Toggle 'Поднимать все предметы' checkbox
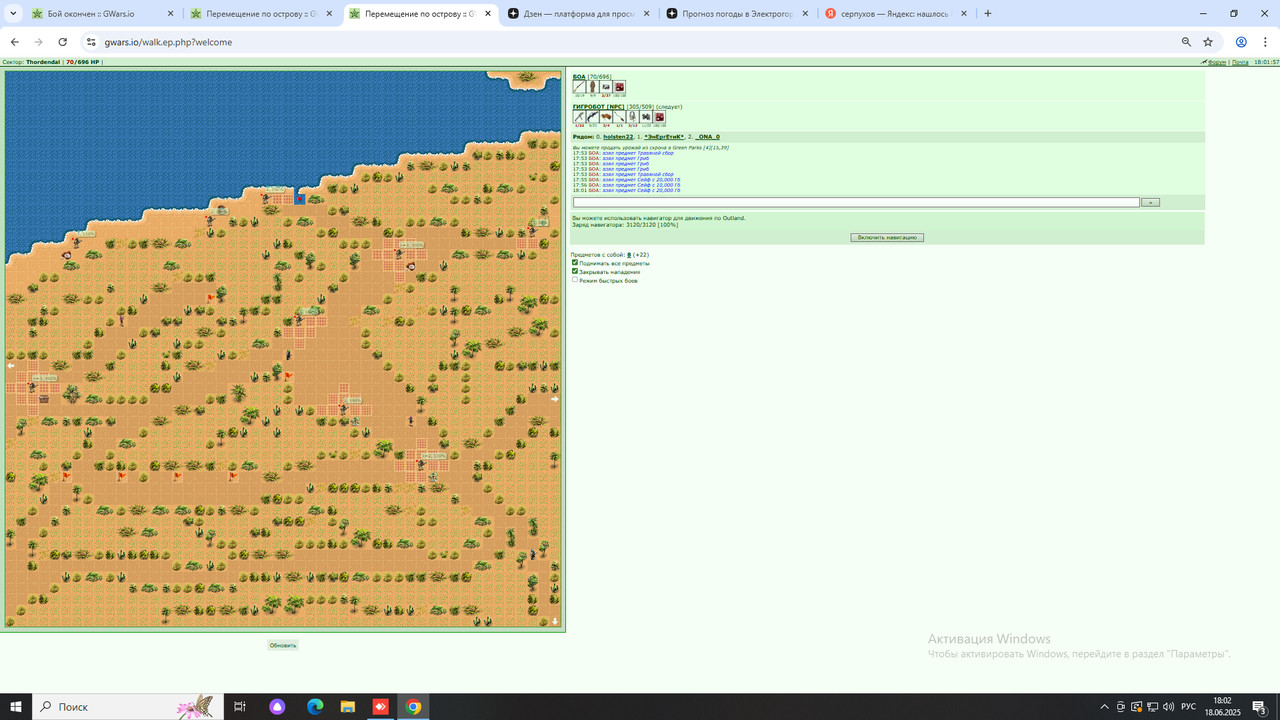 575,263
